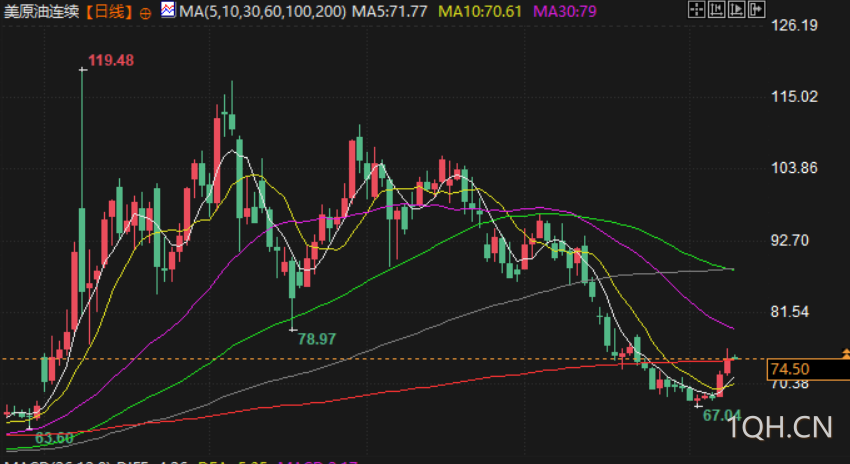
Task: Select the 78.97 low price marker
Action: click(317, 339)
